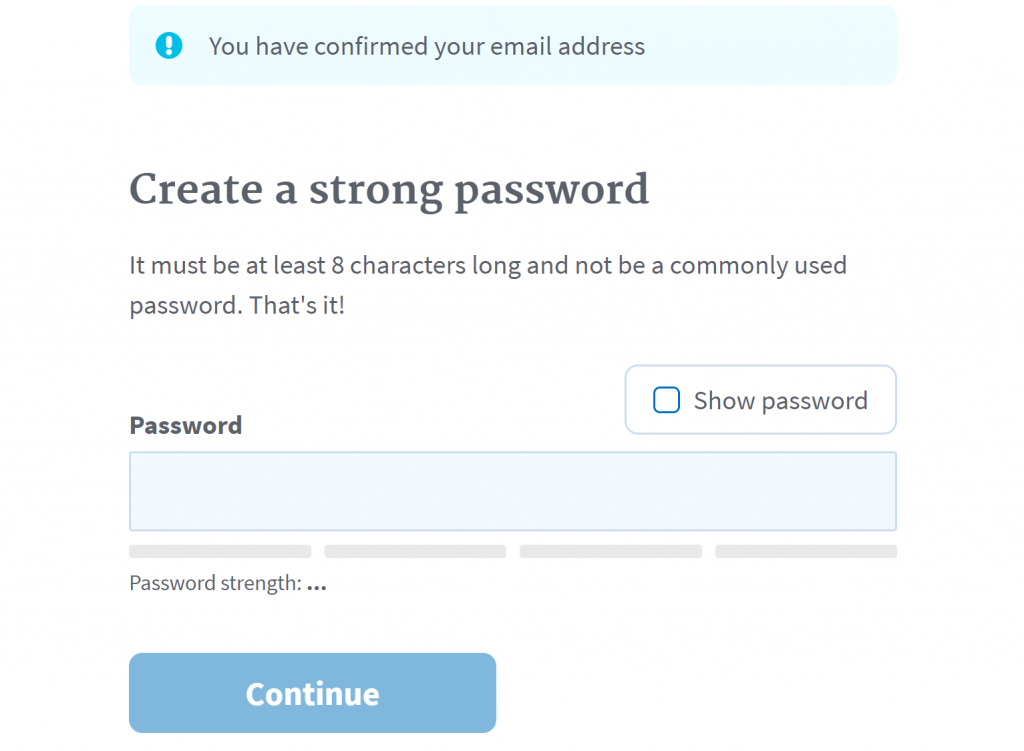
Task: Click the bold Password field label
Action: 186,425
